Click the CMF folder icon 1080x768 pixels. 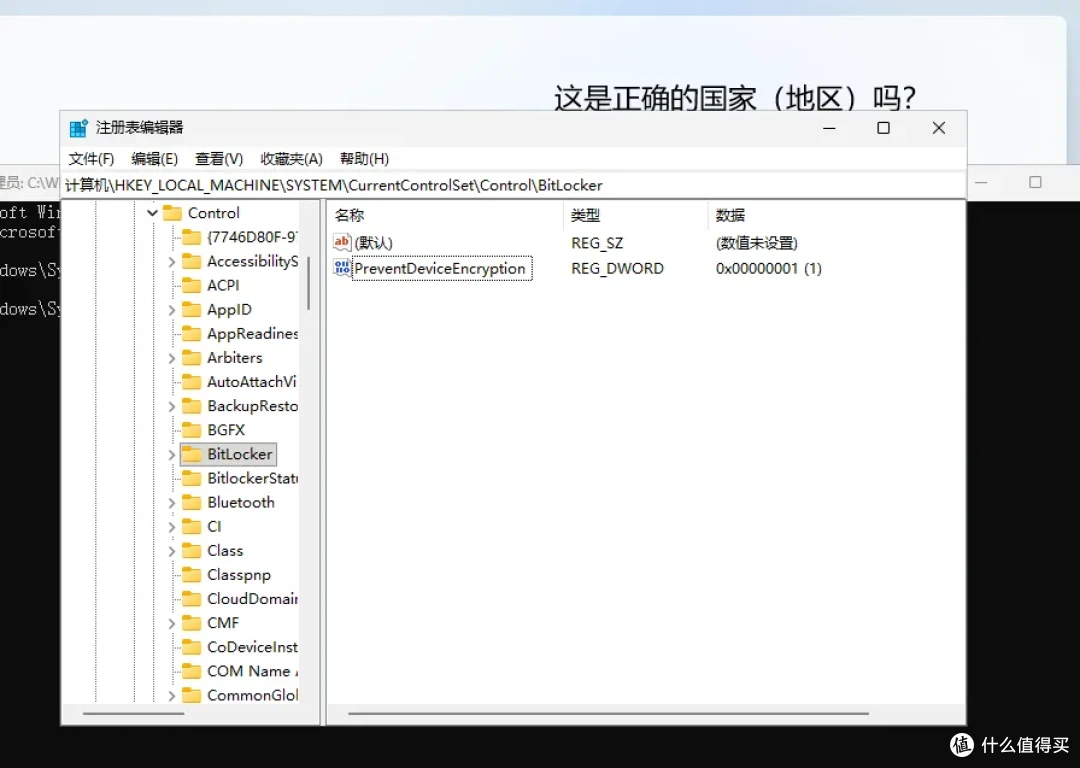191,623
